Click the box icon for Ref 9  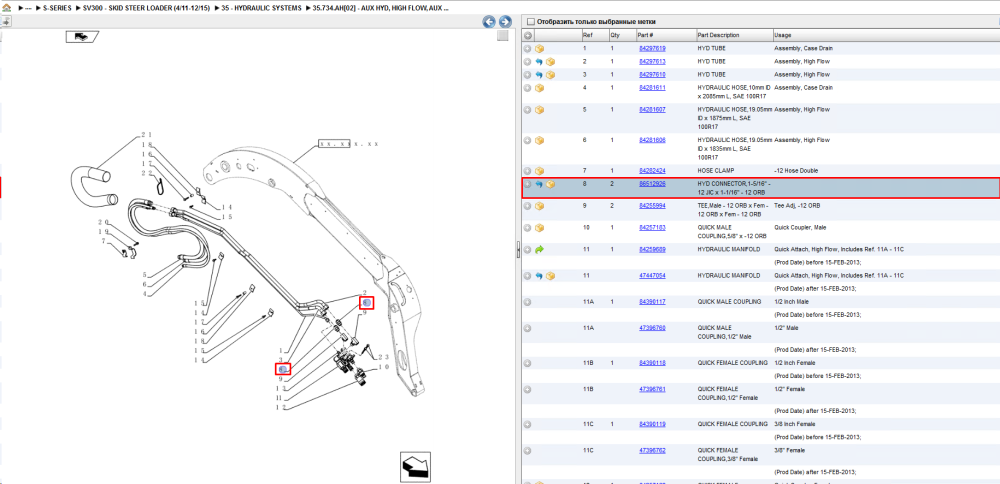click(539, 206)
